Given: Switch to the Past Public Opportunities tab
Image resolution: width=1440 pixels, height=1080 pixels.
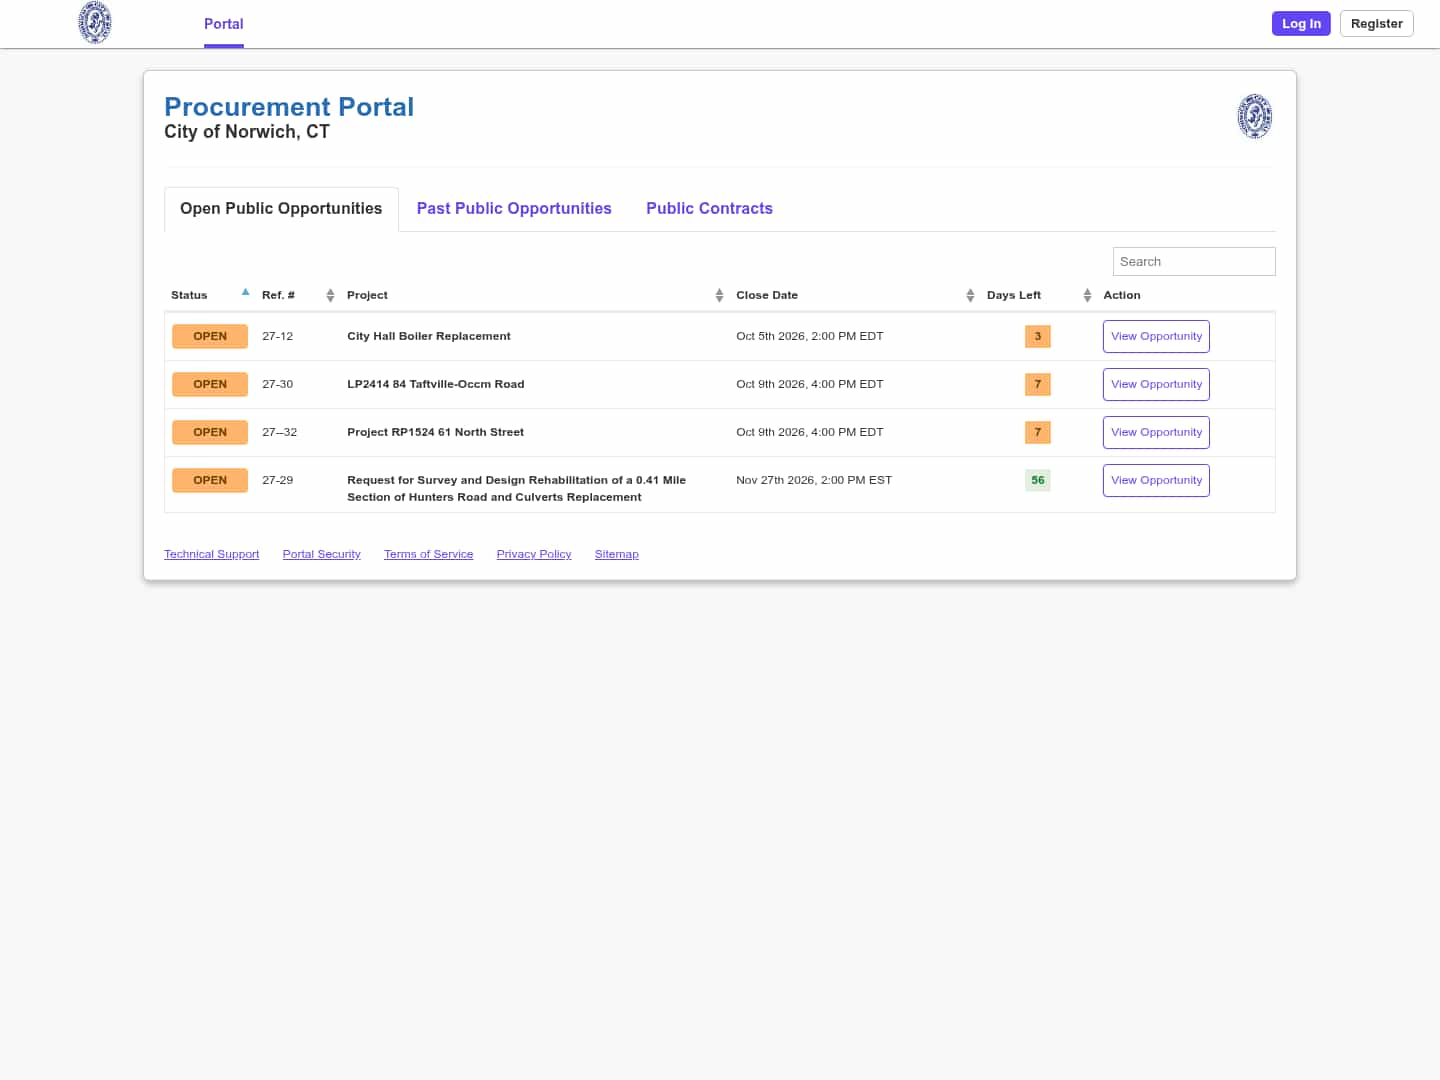Looking at the screenshot, I should pos(514,209).
